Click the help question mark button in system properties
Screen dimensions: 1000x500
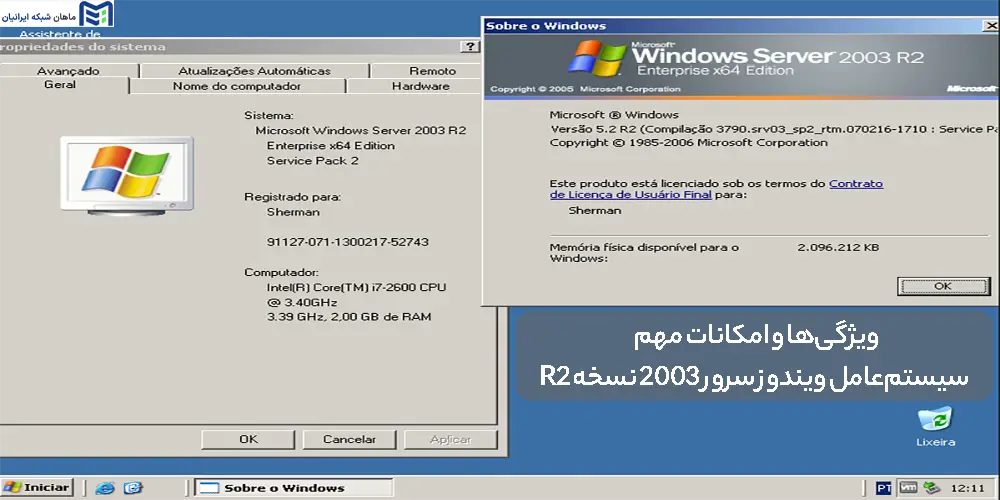pyautogui.click(x=469, y=47)
